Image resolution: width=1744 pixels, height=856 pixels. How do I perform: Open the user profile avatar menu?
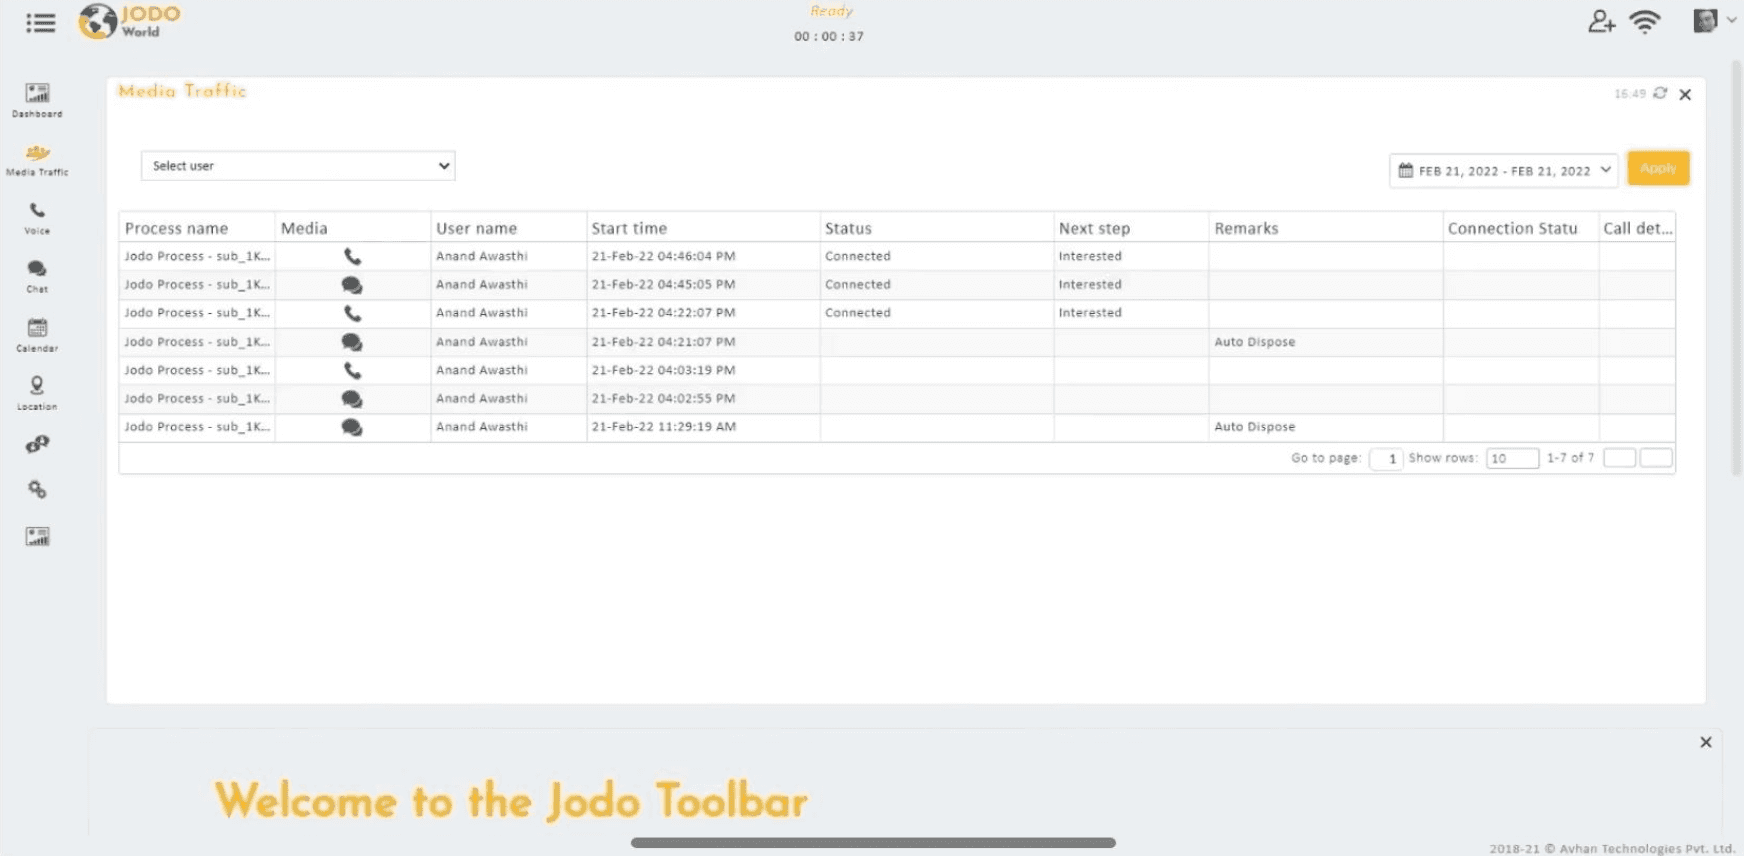[1714, 20]
